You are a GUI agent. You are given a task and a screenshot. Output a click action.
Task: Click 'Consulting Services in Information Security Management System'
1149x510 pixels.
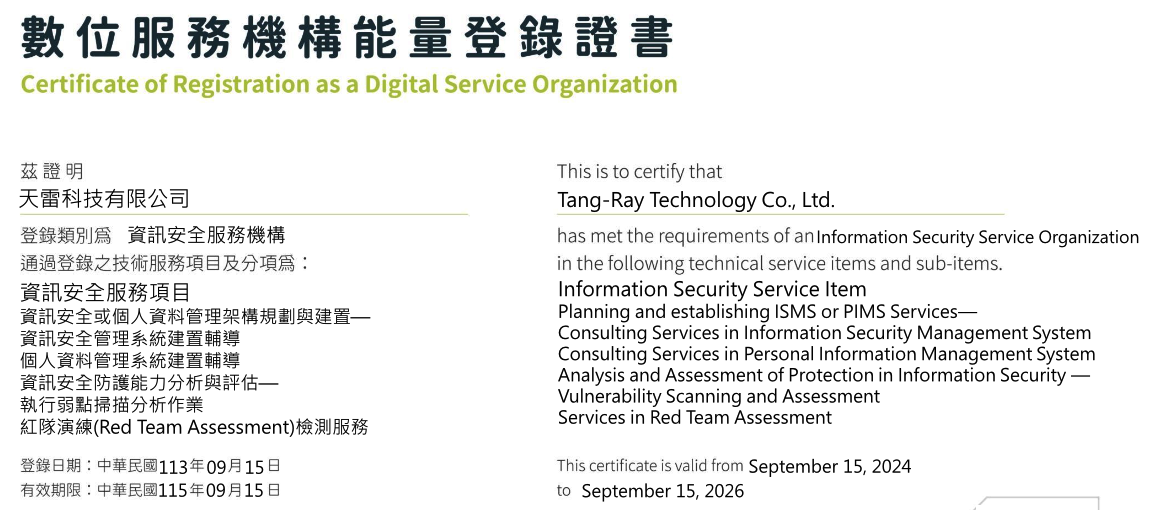click(x=824, y=333)
